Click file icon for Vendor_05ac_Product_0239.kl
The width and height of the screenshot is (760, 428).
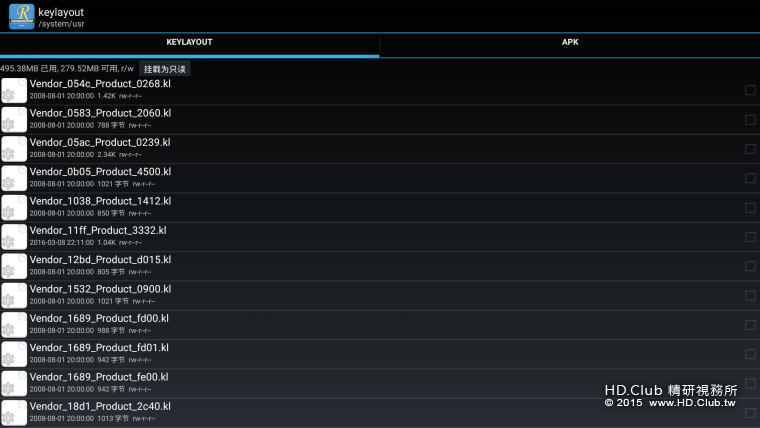coord(14,149)
